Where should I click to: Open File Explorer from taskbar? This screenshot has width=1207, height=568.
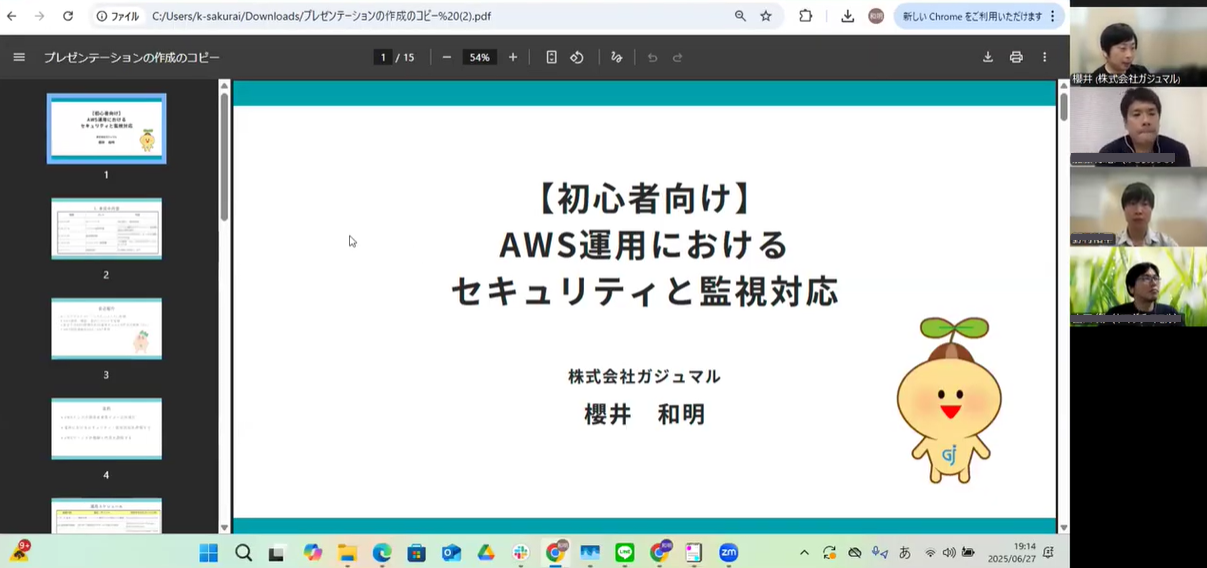pos(347,553)
